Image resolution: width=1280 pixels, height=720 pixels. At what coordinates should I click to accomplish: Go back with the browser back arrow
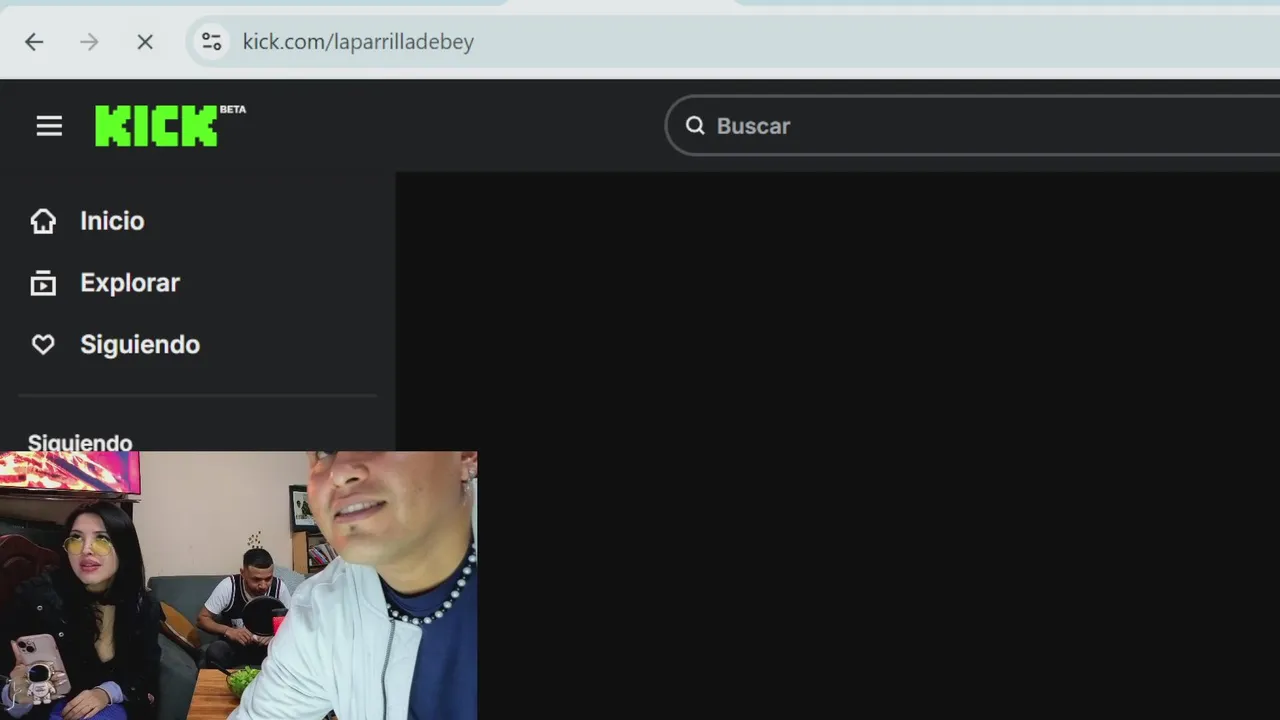tap(34, 42)
